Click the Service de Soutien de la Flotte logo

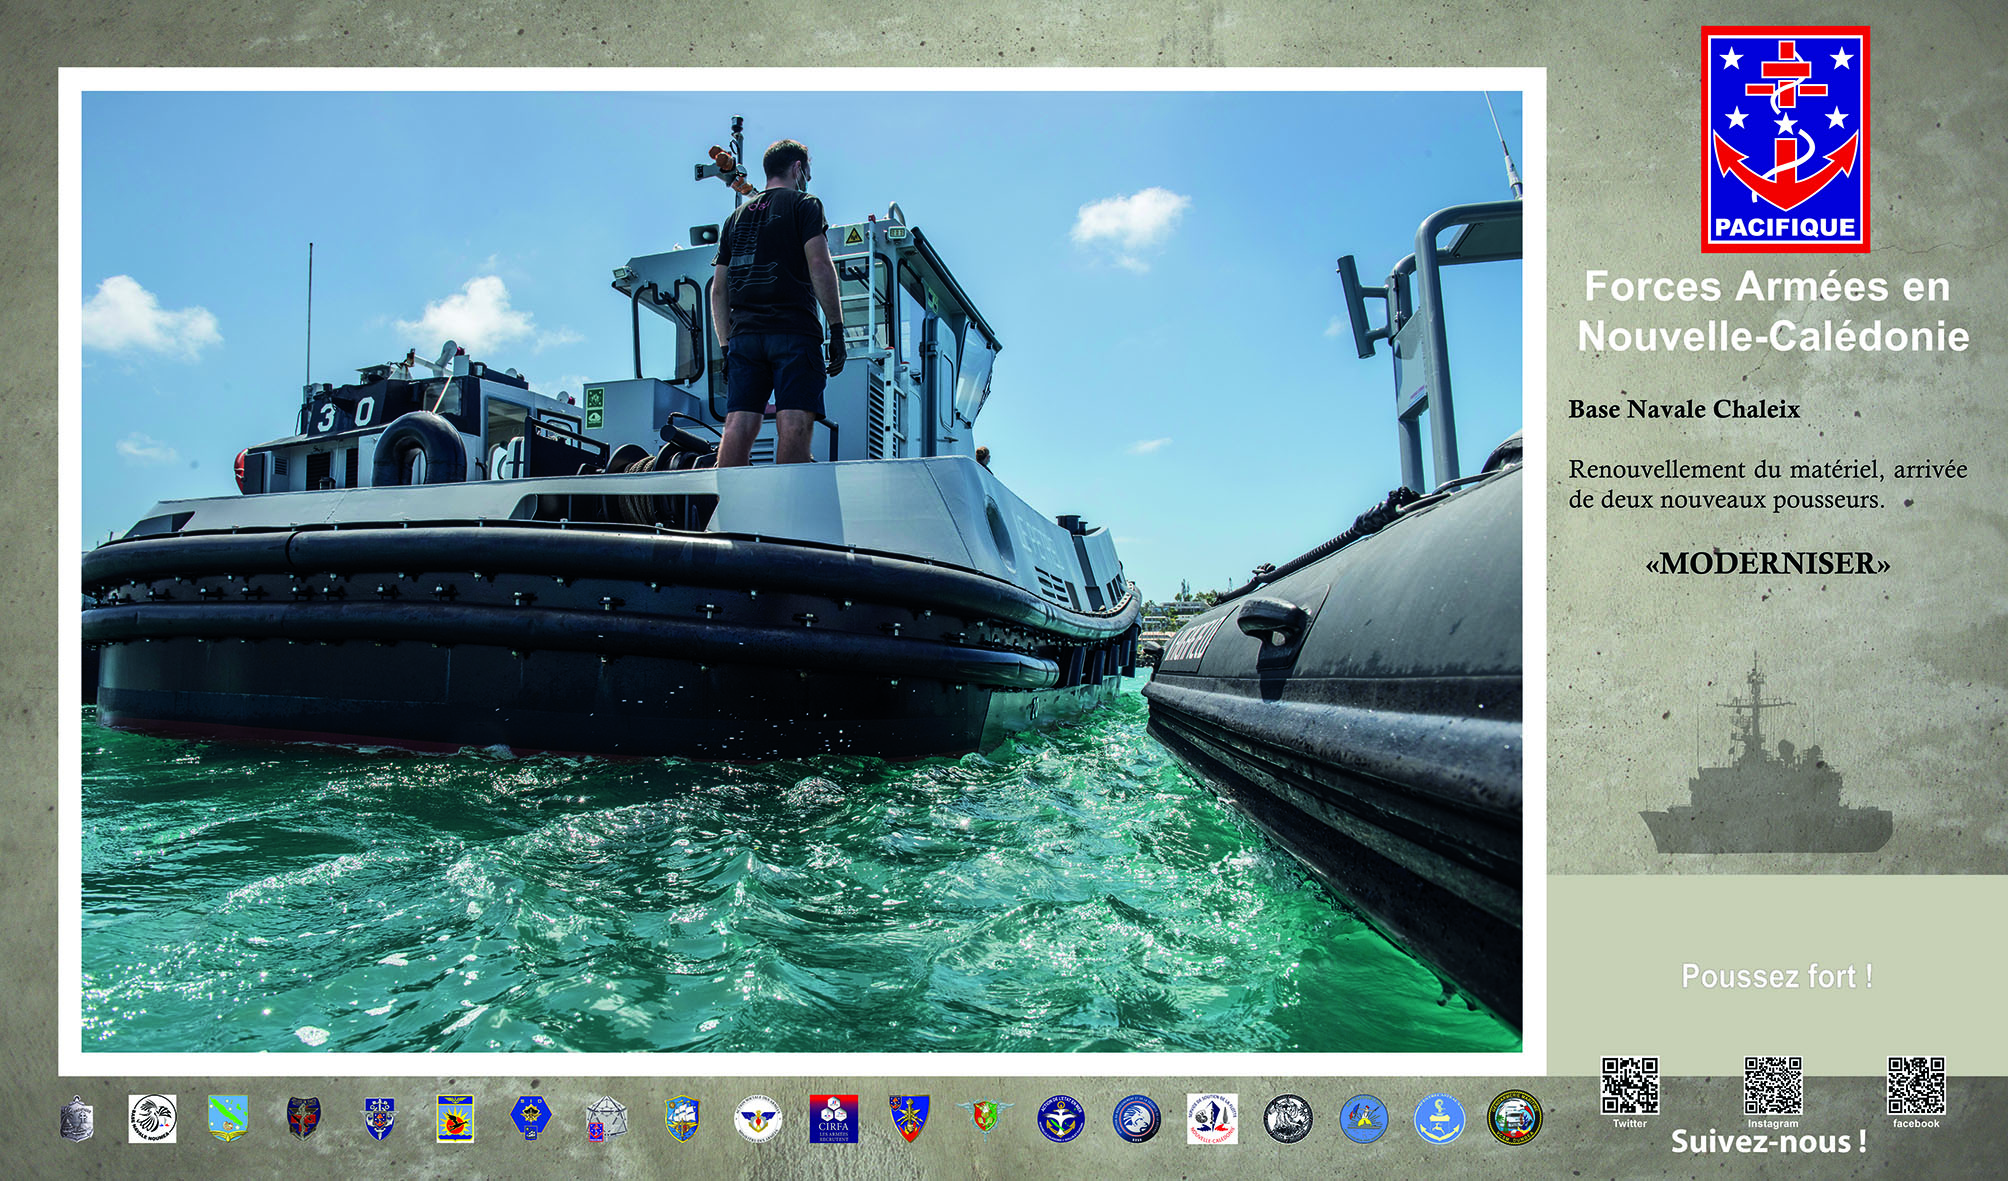[x=1212, y=1118]
